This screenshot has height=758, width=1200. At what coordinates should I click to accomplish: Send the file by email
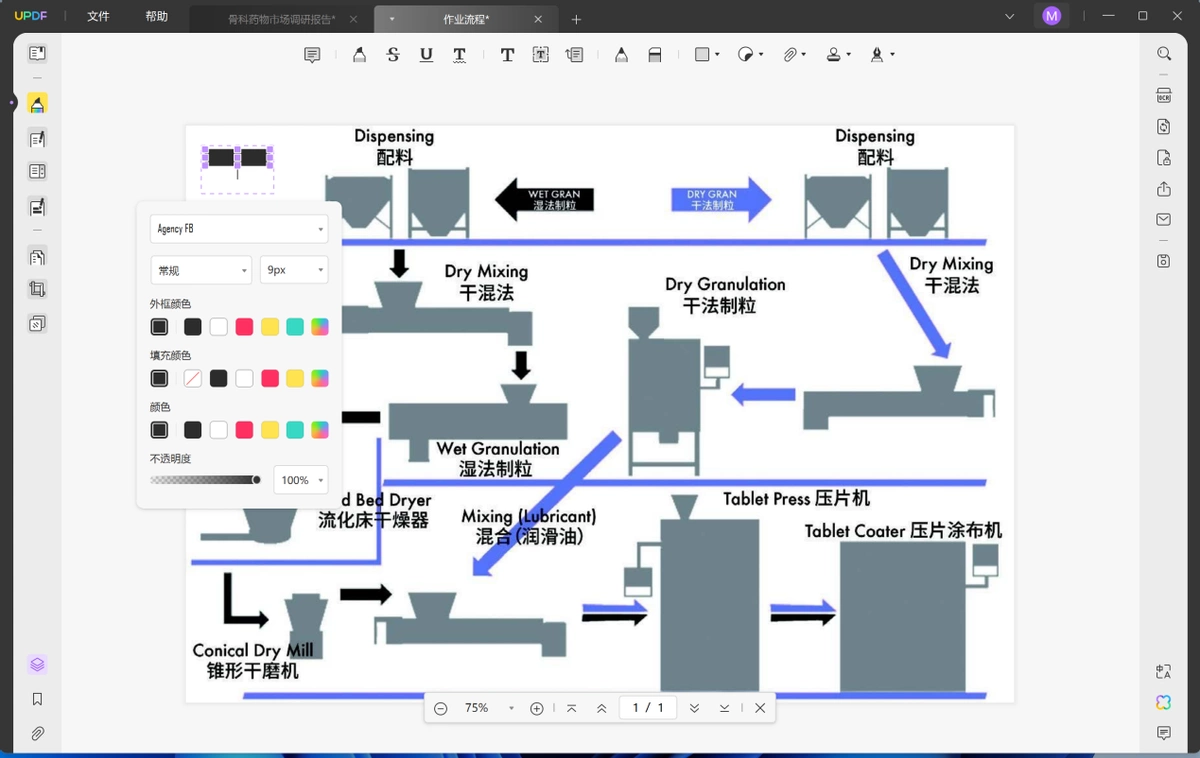click(1164, 220)
